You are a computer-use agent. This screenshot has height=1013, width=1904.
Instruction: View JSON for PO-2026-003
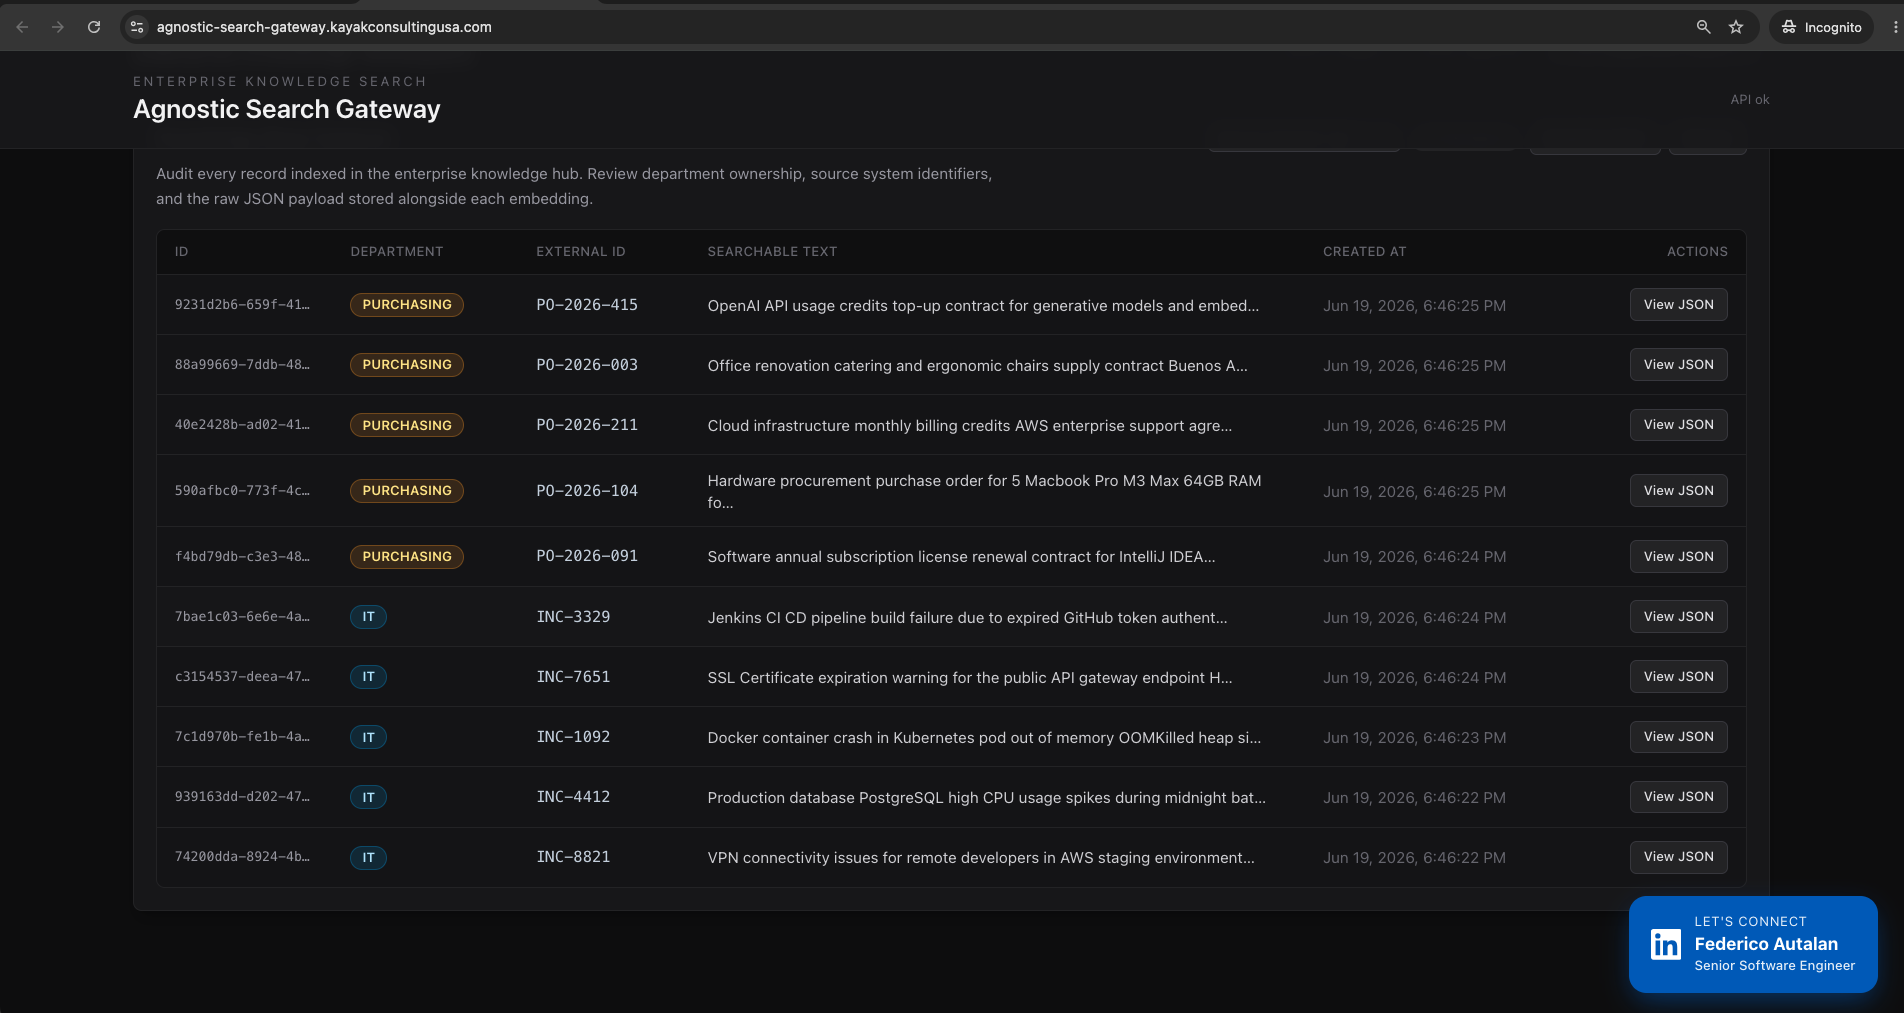(1678, 365)
